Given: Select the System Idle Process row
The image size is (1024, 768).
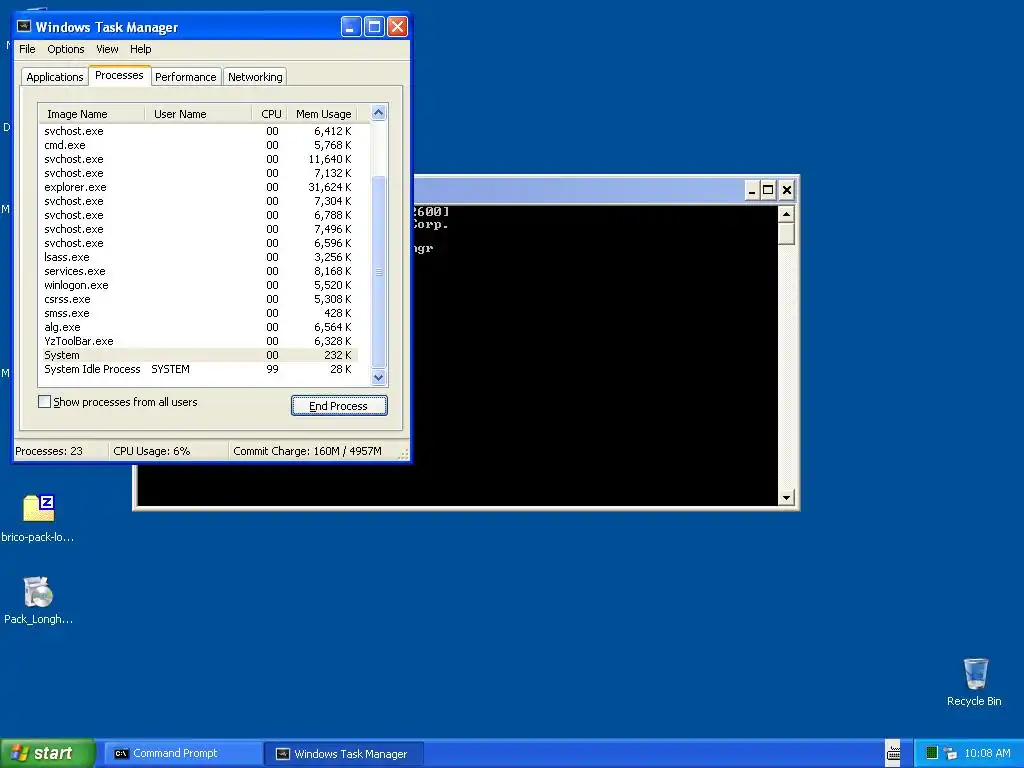Looking at the screenshot, I should coord(199,369).
